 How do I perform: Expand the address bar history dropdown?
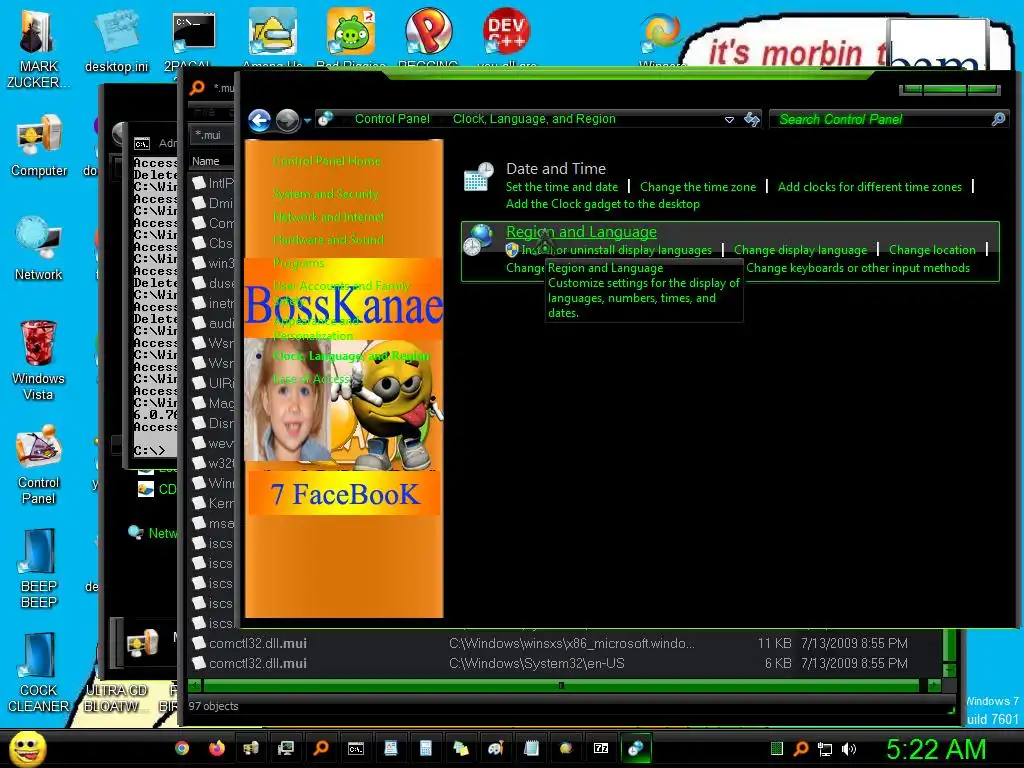click(x=729, y=120)
